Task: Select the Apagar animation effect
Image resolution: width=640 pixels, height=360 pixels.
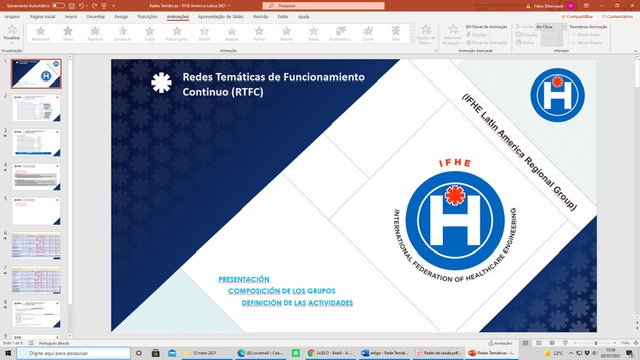Action: click(231, 34)
